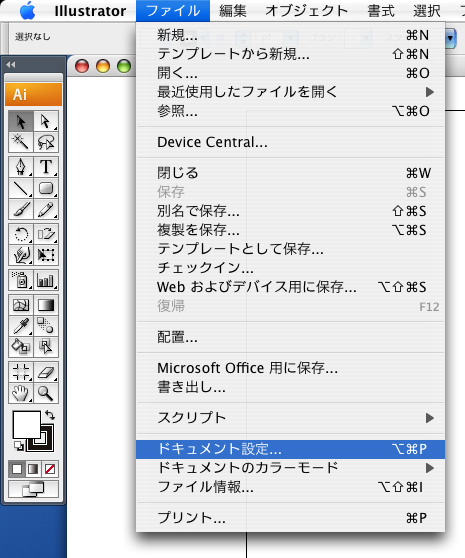The width and height of the screenshot is (465, 558).
Task: Select the Hand tool
Action: [x=21, y=393]
